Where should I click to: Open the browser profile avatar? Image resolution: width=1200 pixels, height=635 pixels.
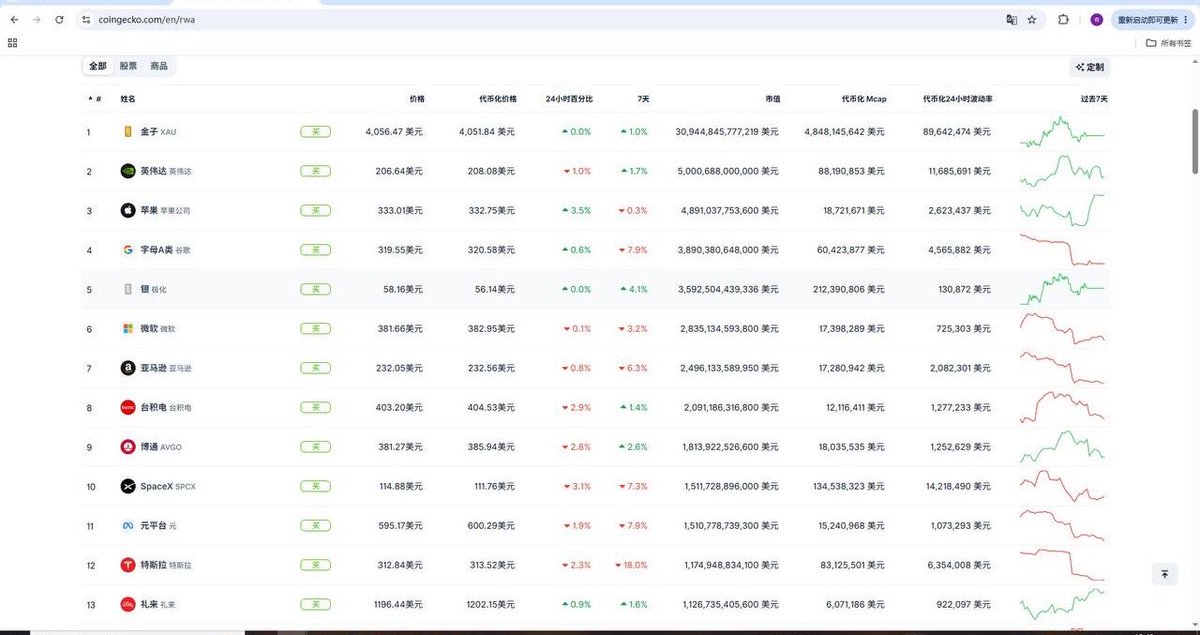(x=1096, y=20)
